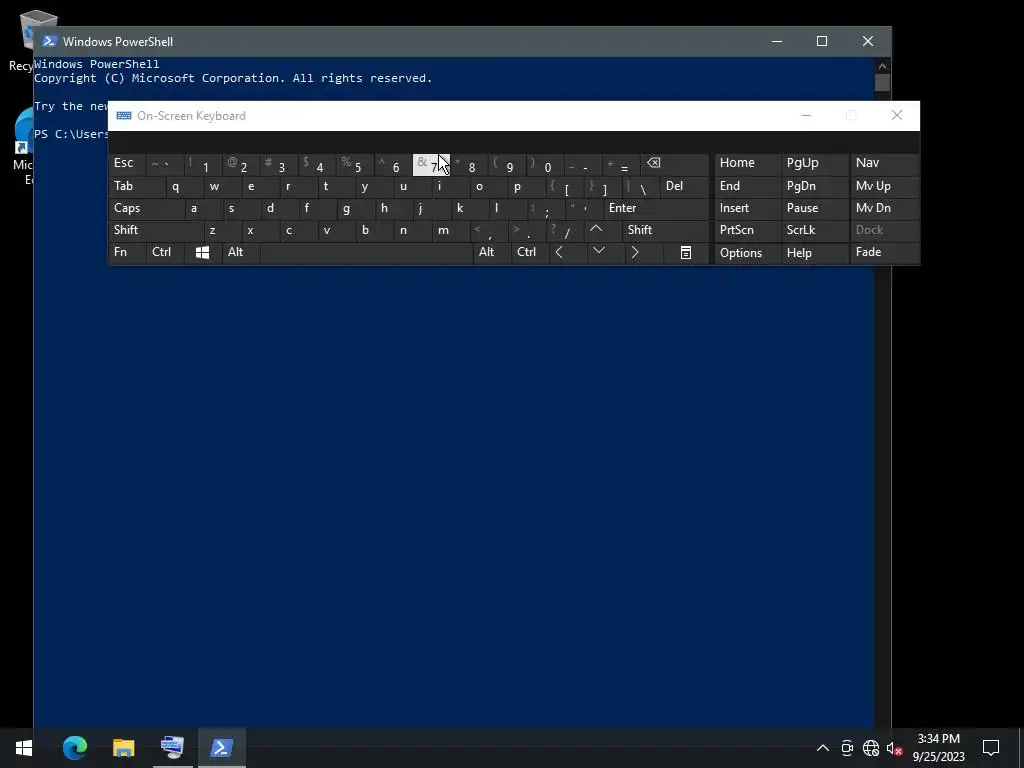Click the muted volume tray icon
Viewport: 1024px width, 768px height.
tap(894, 748)
